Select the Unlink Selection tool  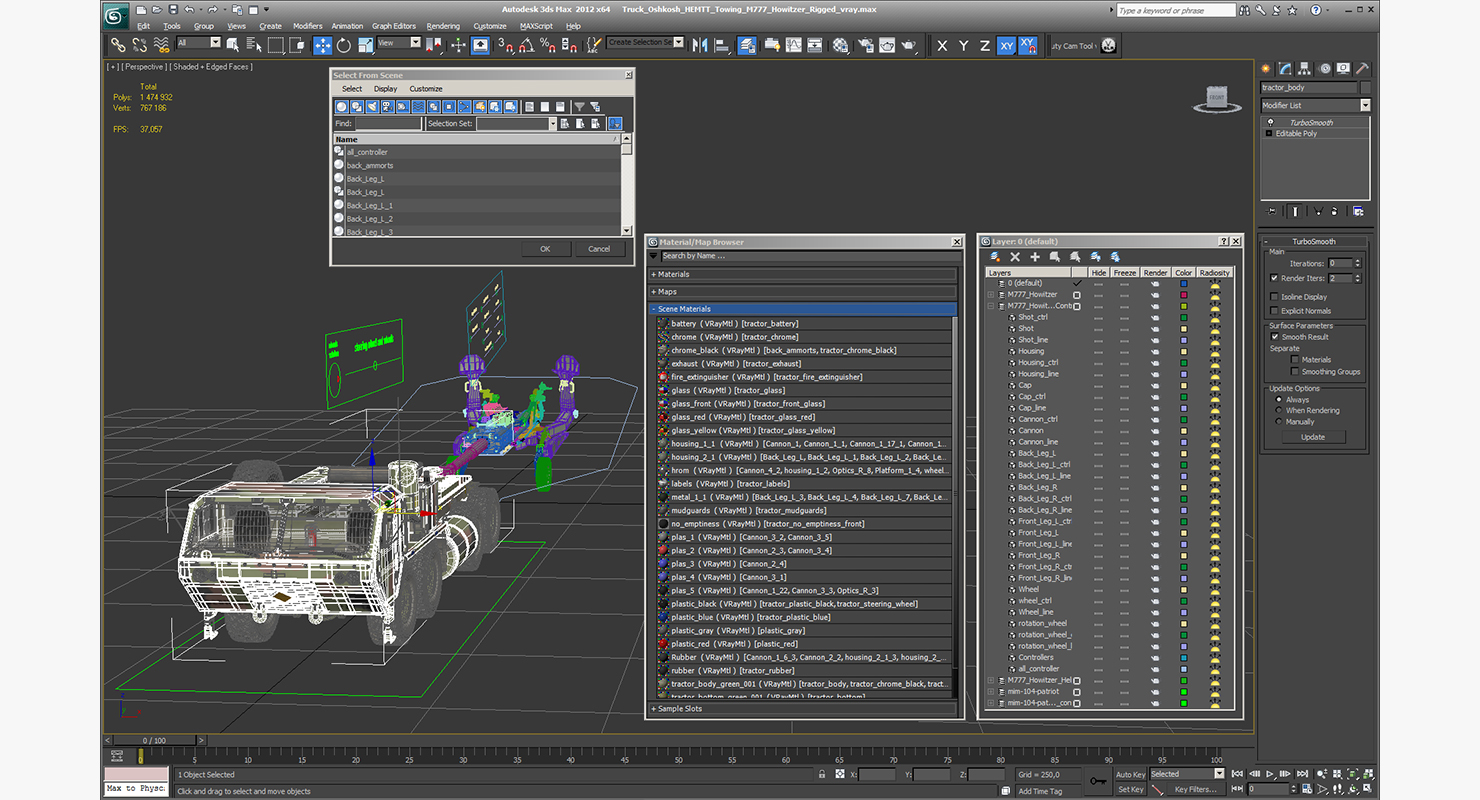[139, 45]
